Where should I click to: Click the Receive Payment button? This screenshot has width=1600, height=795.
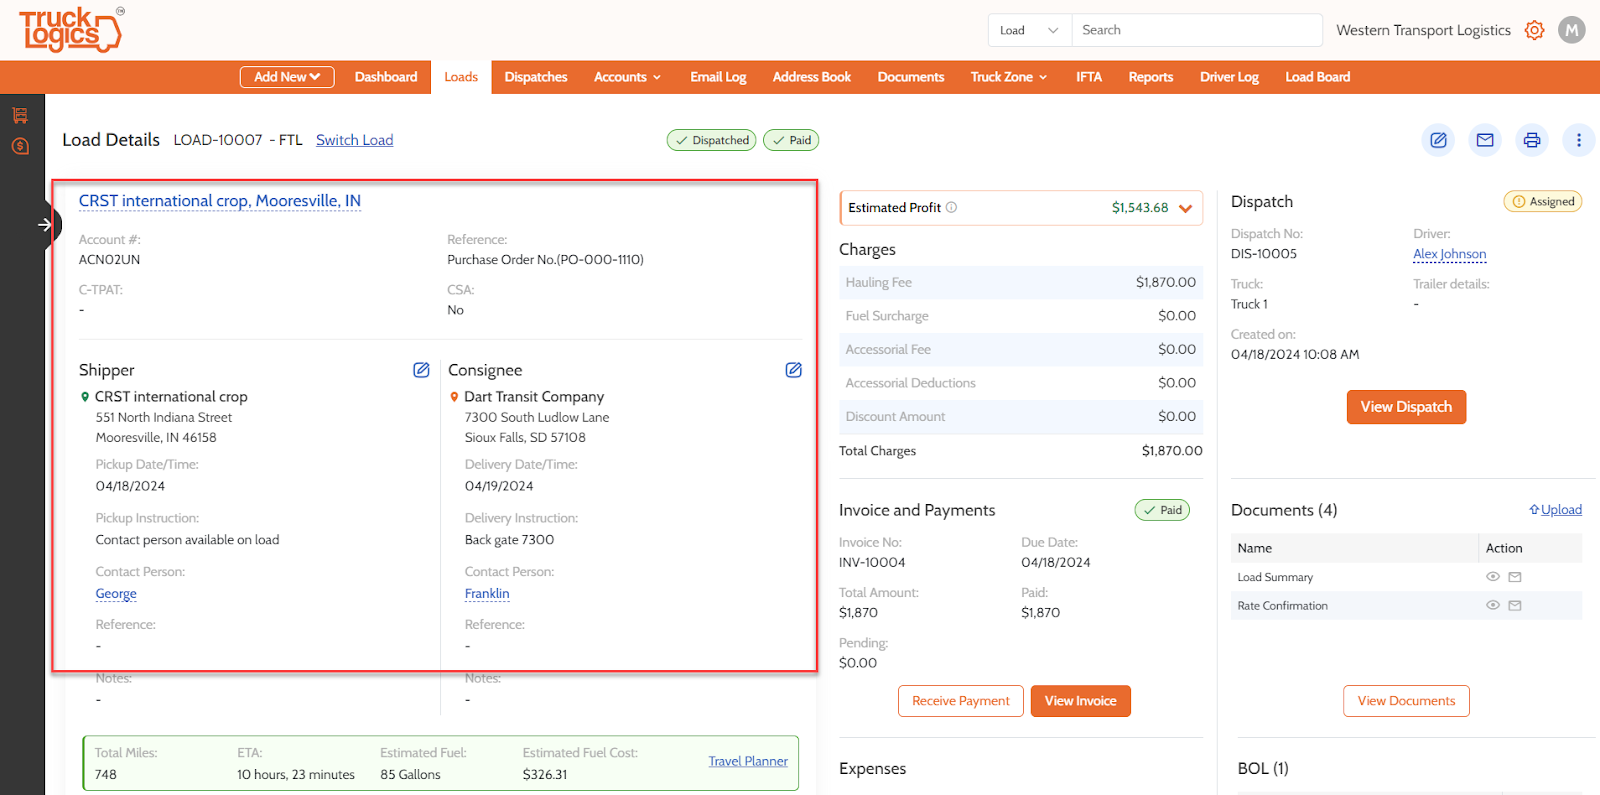tap(961, 701)
